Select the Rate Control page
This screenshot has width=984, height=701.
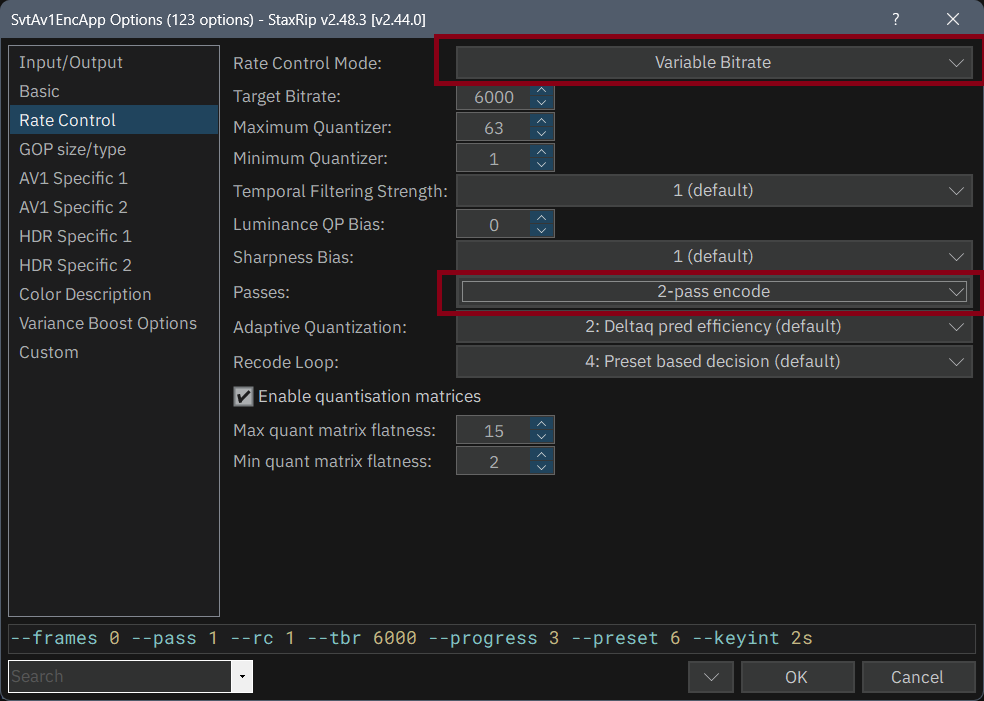pyautogui.click(x=114, y=120)
